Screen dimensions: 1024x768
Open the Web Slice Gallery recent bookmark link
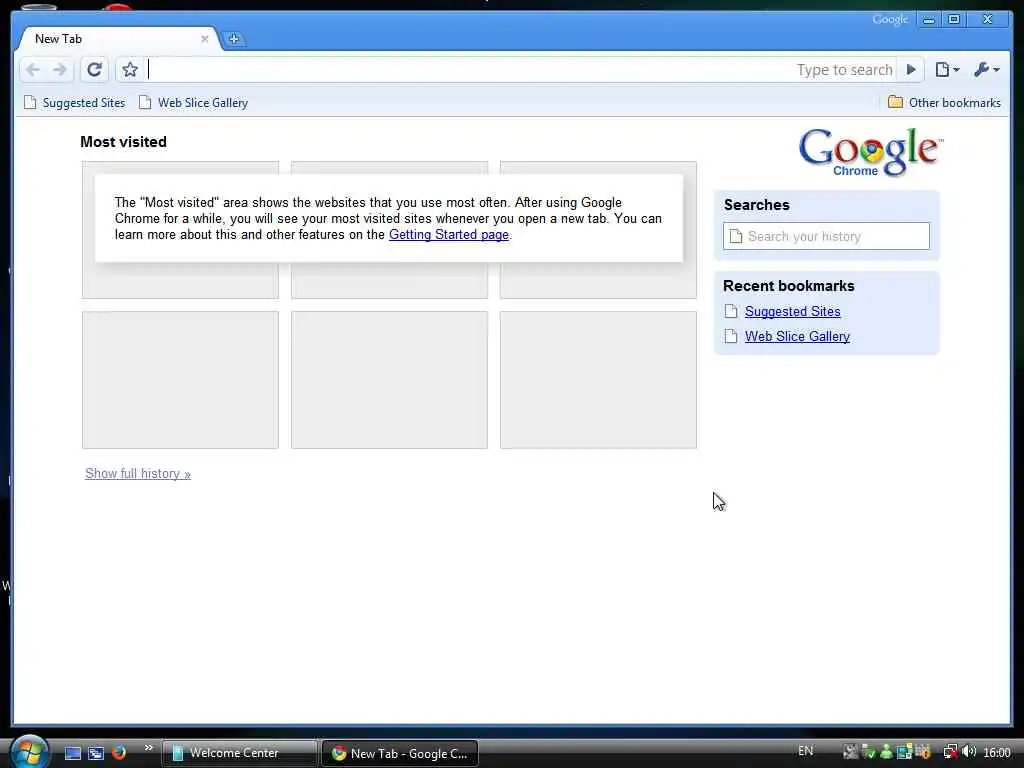tap(797, 336)
